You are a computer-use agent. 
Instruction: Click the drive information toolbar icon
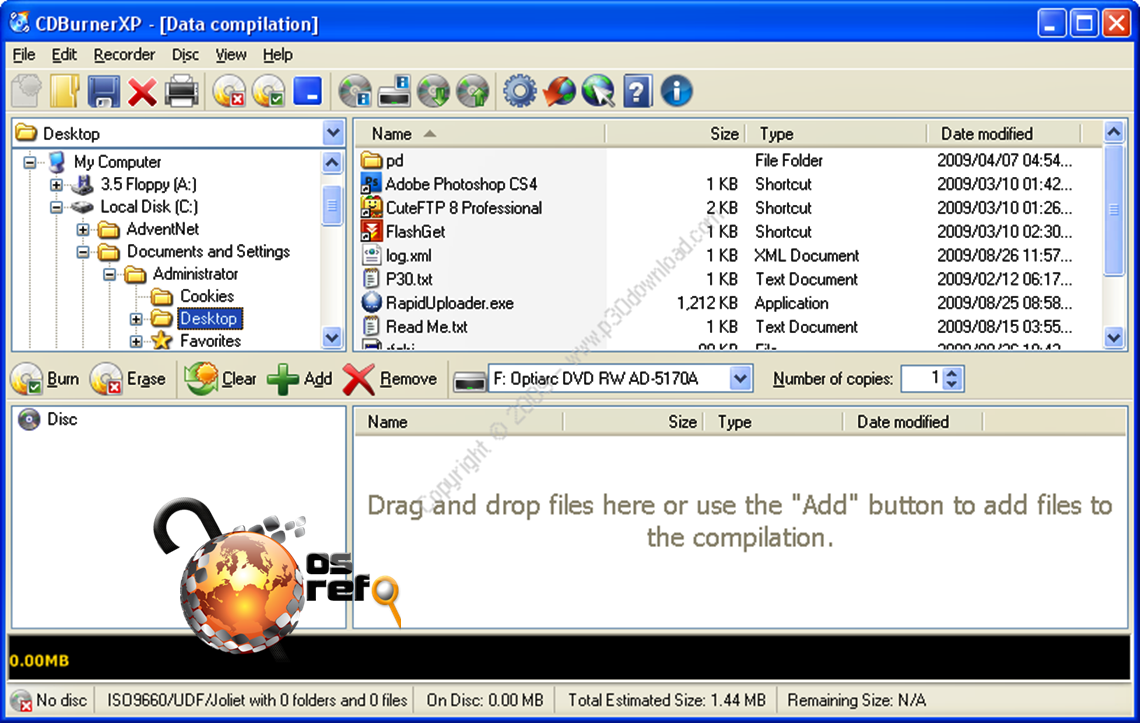click(x=395, y=92)
